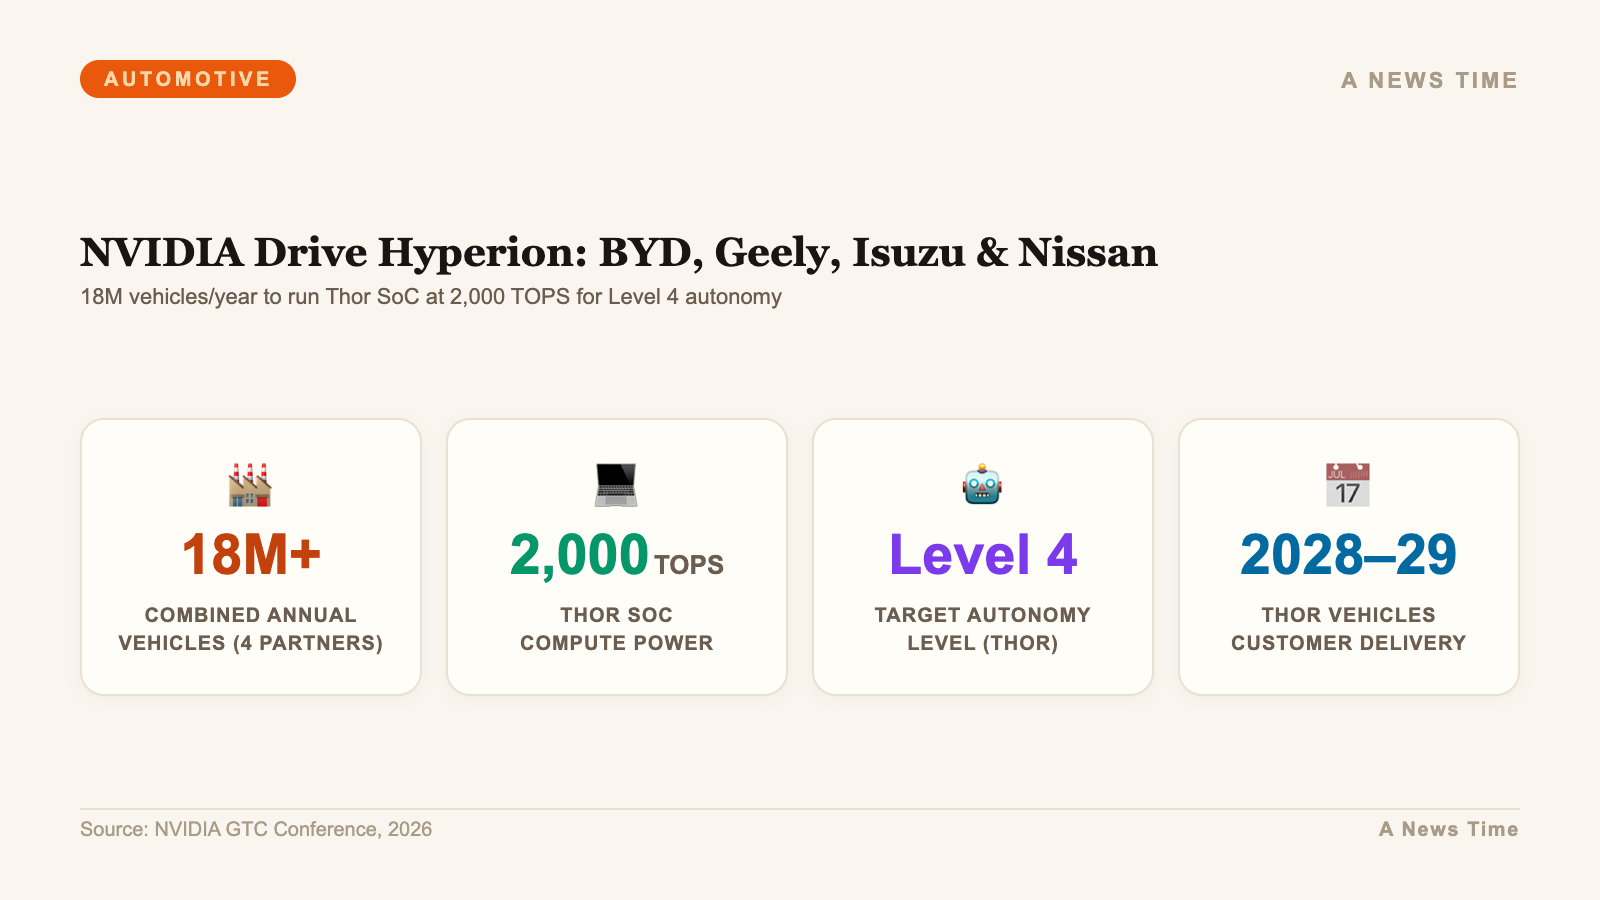Toggle the COMBINED ANNUAL VEHICLES card
Image resolution: width=1600 pixels, height=900 pixels.
[x=250, y=557]
